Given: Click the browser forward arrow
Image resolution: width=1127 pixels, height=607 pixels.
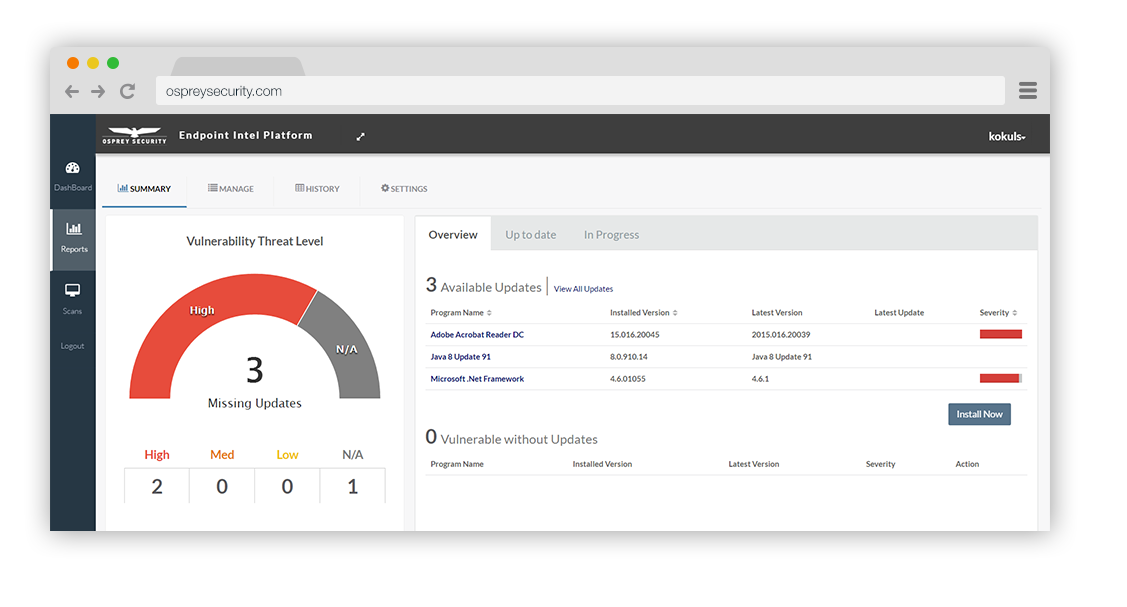Looking at the screenshot, I should (x=98, y=91).
